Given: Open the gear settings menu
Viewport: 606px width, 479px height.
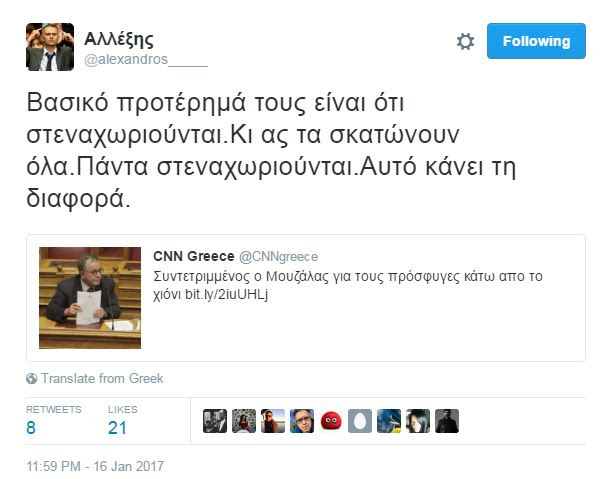Looking at the screenshot, I should [x=465, y=41].
